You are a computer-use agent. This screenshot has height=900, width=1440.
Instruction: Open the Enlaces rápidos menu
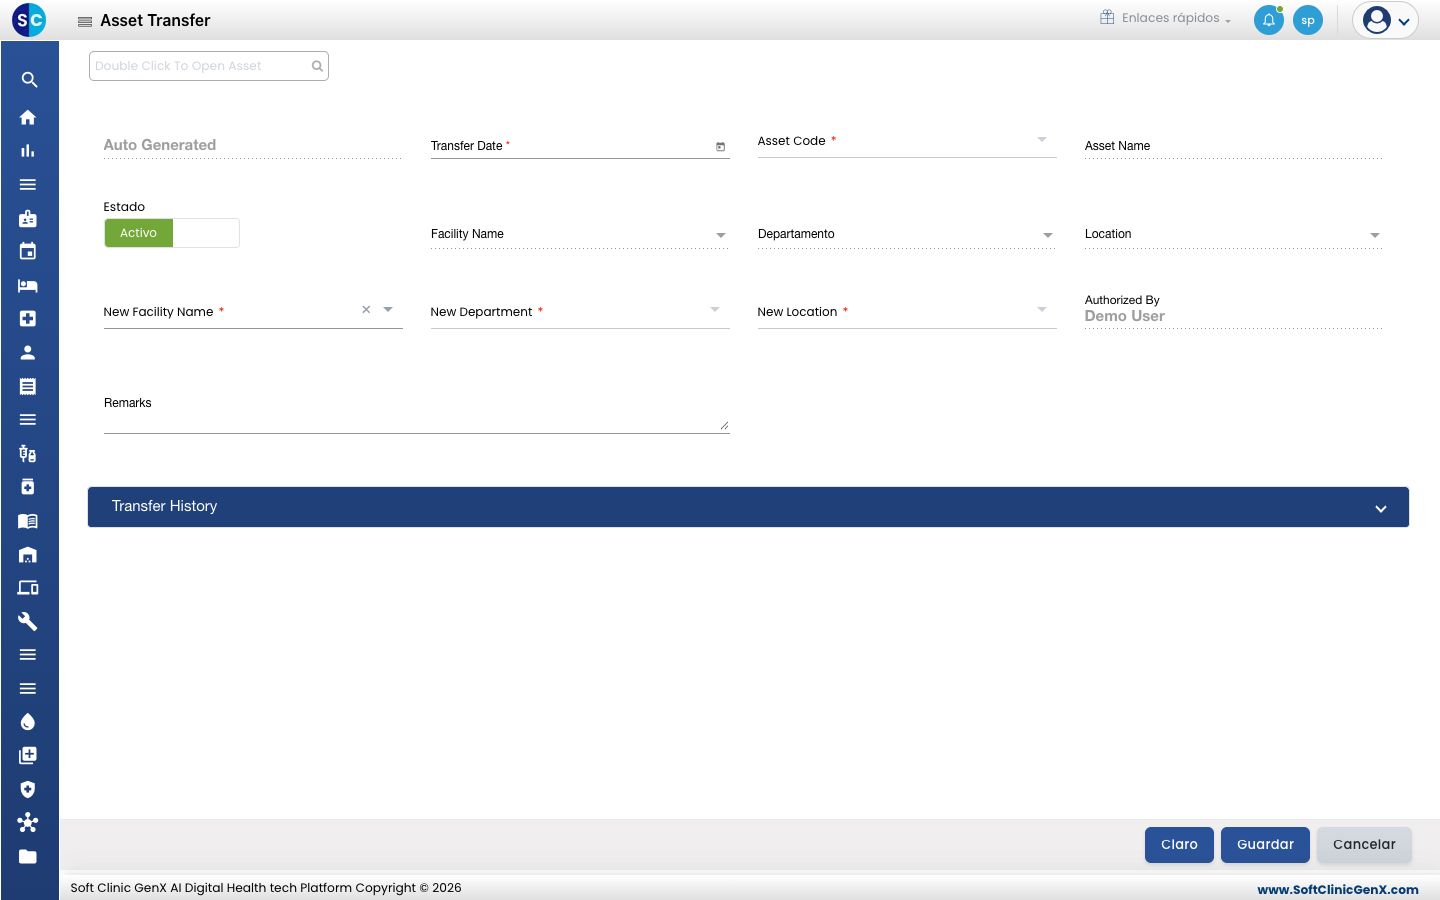pyautogui.click(x=1166, y=18)
